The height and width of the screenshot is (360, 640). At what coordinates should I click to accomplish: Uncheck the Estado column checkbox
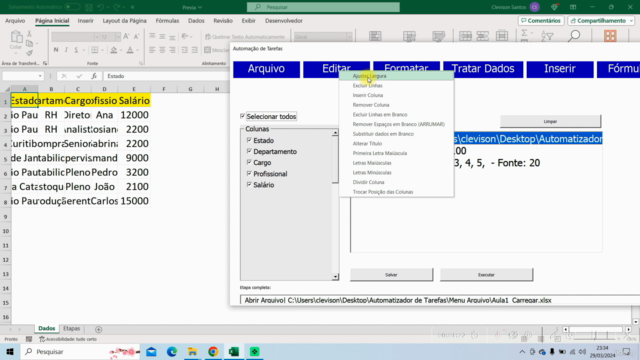249,140
